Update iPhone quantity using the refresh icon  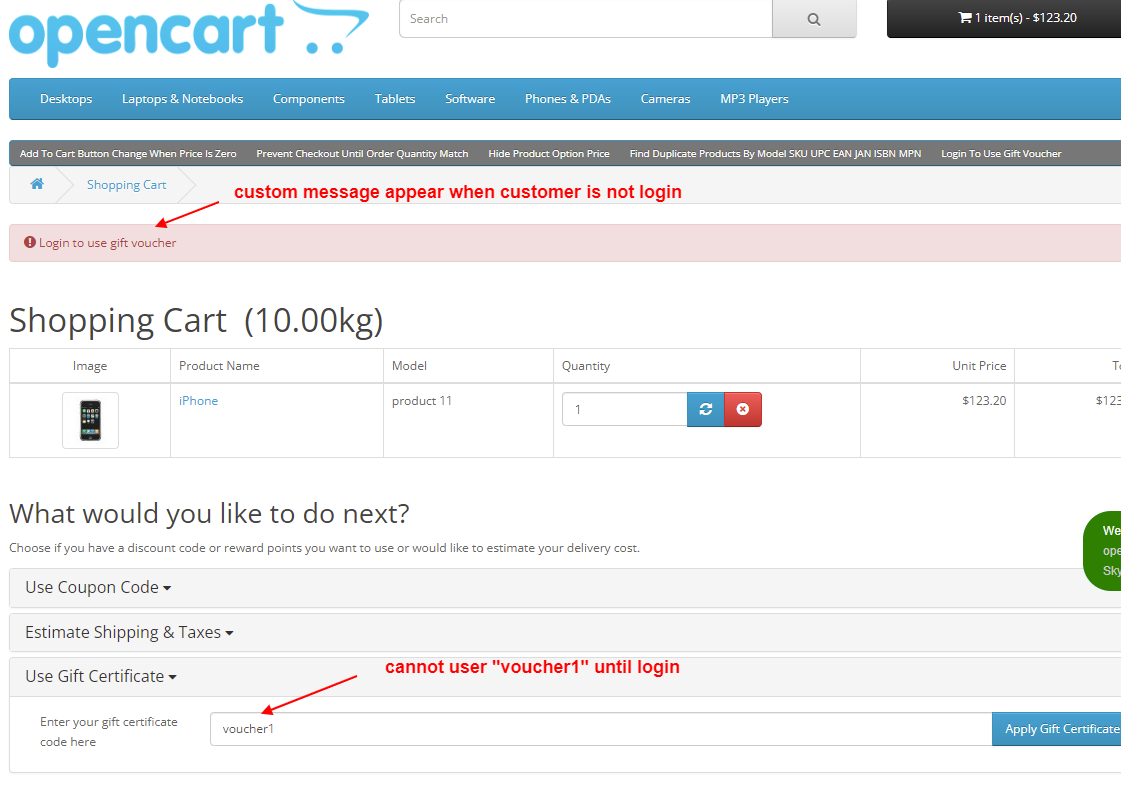(705, 409)
